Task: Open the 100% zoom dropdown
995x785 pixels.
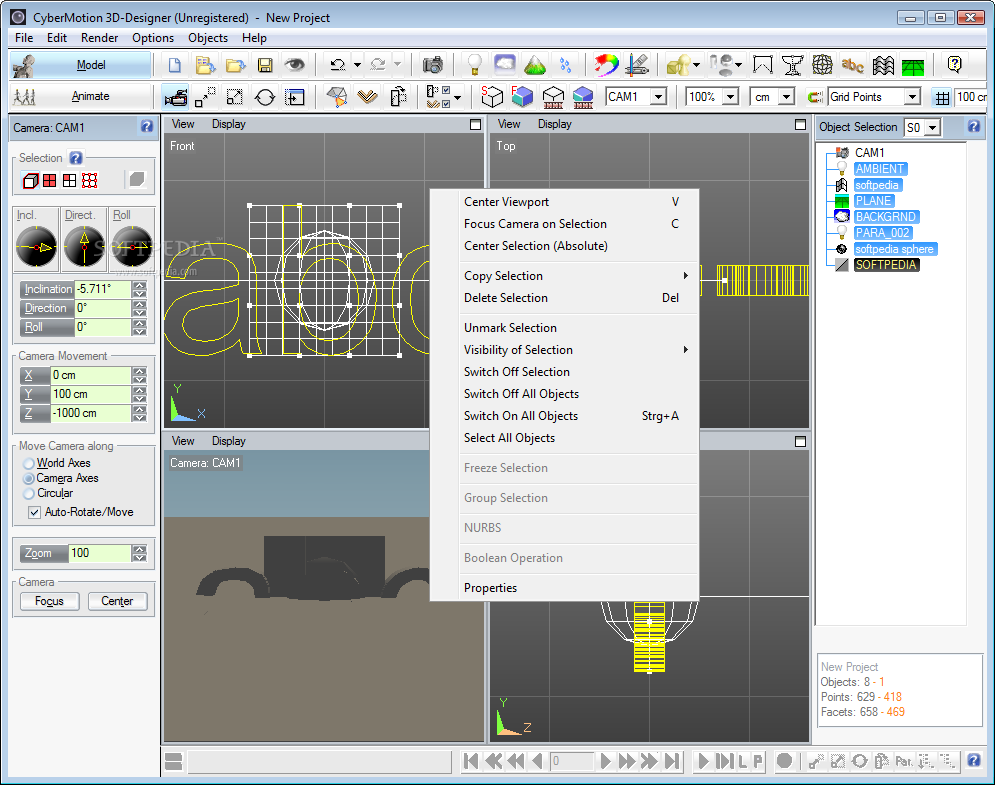Action: coord(730,96)
